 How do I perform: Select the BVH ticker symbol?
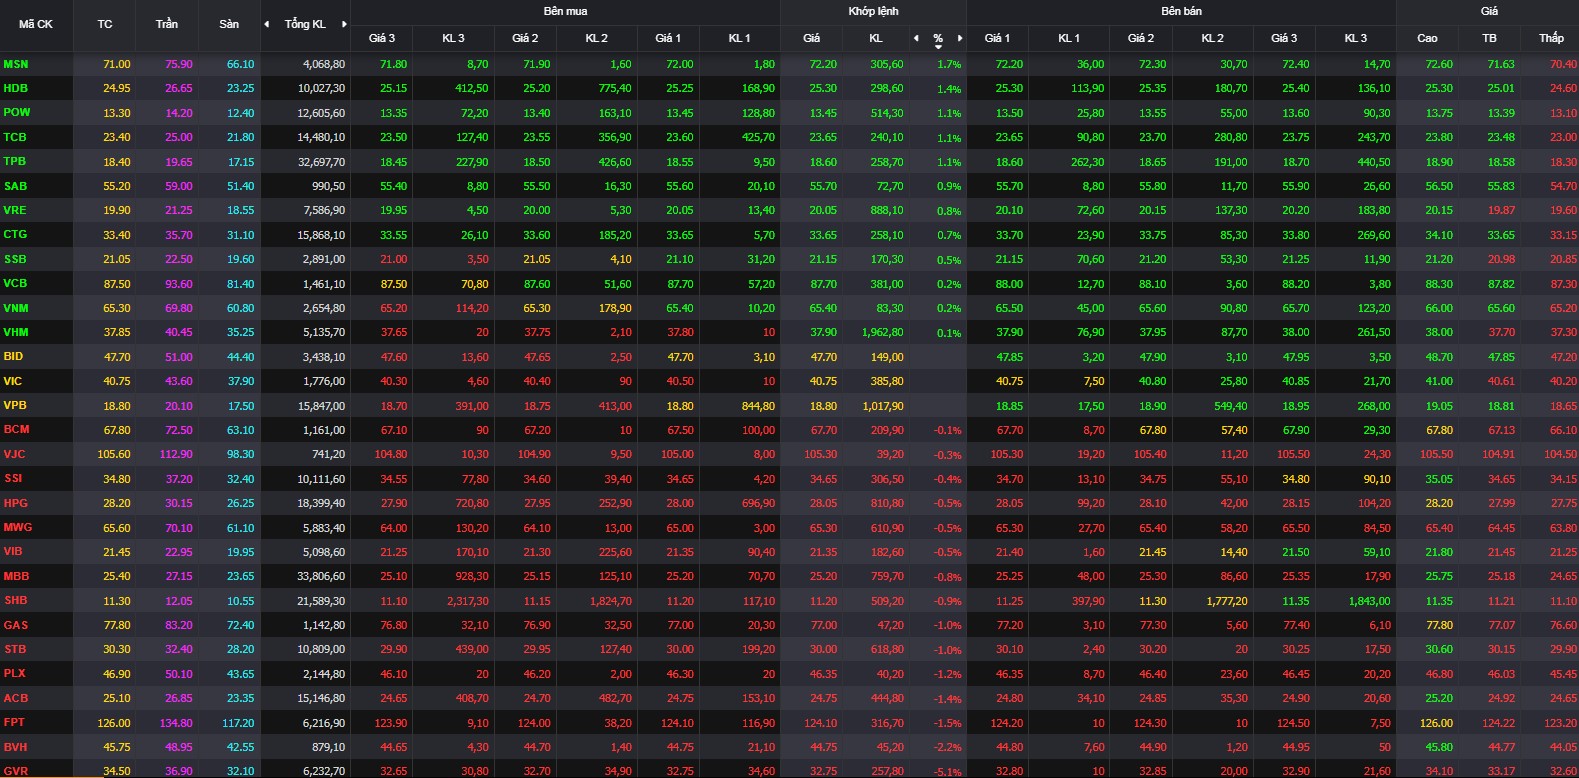click(16, 747)
